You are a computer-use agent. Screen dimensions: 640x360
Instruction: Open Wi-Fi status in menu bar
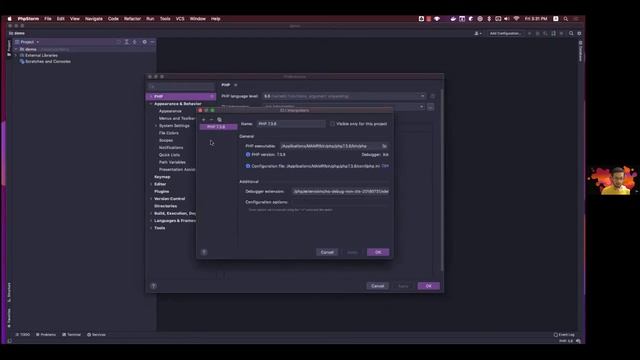pyautogui.click(x=516, y=19)
